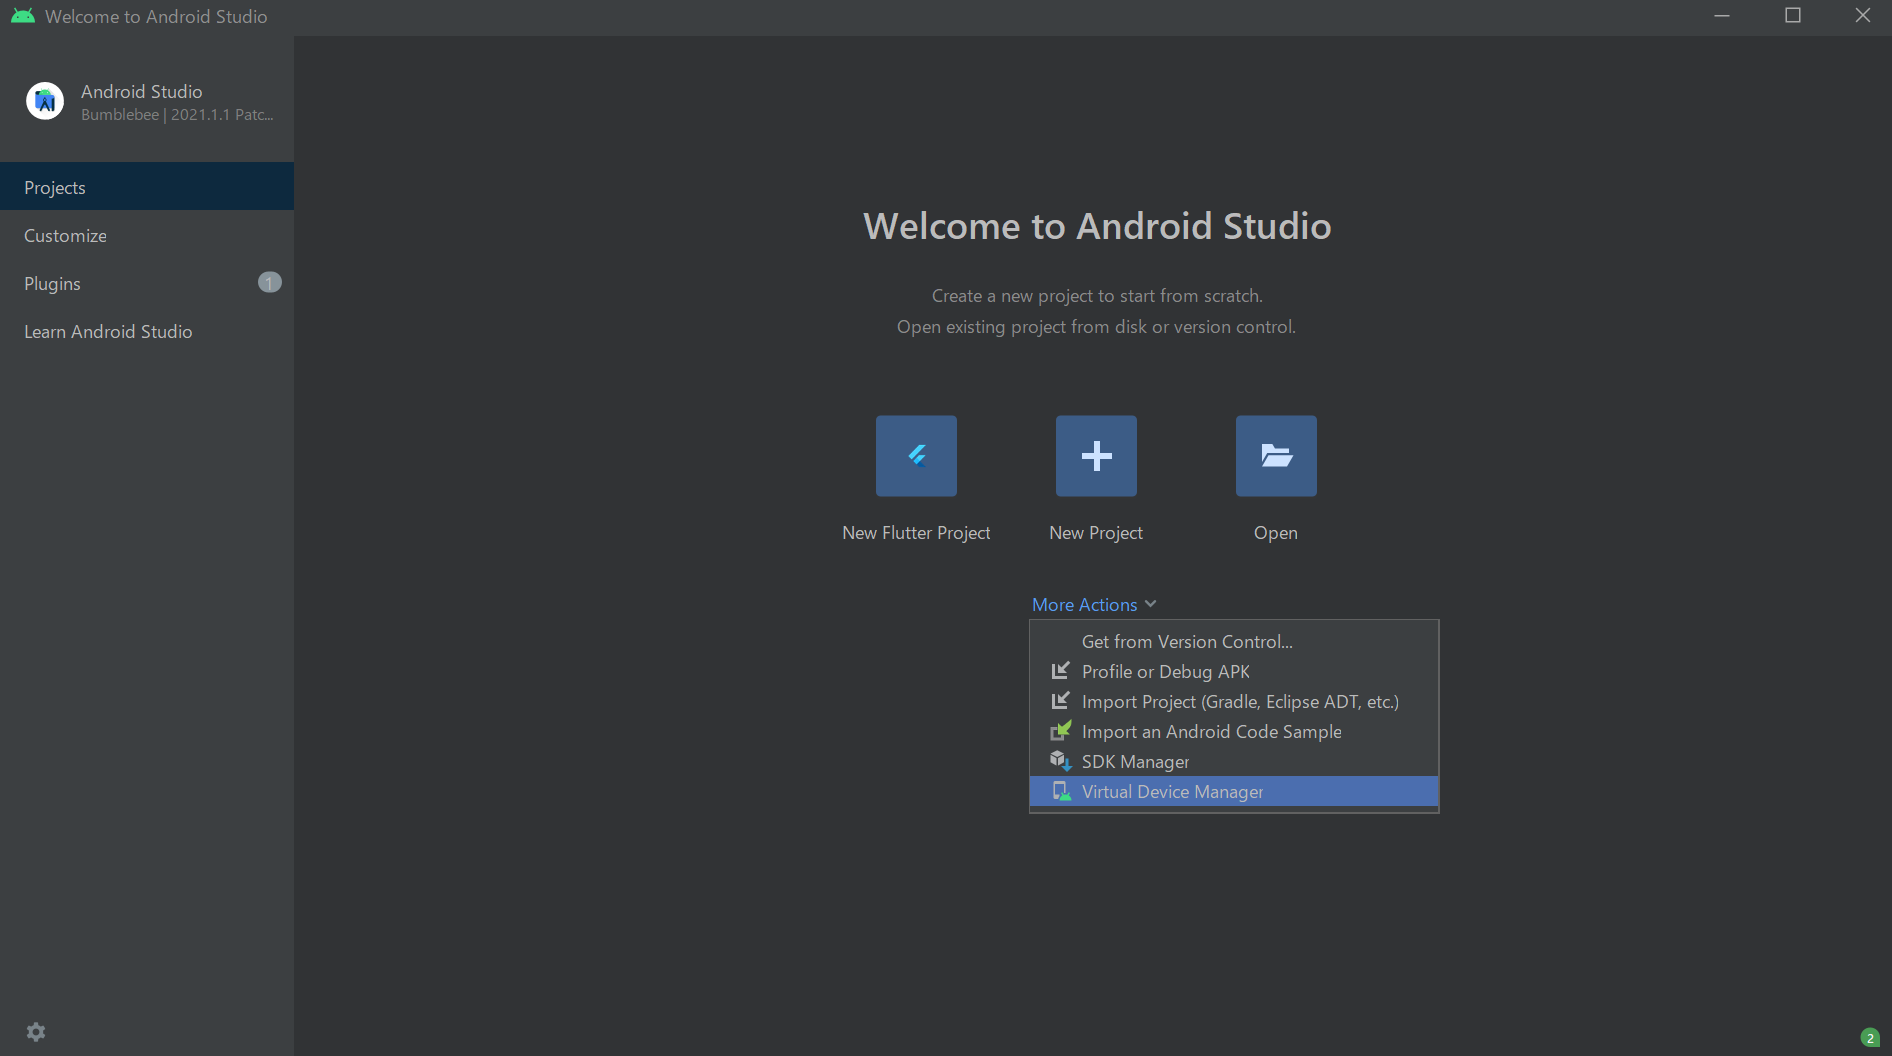1892x1056 pixels.
Task: Click the Android icon in title bar
Action: pyautogui.click(x=22, y=16)
